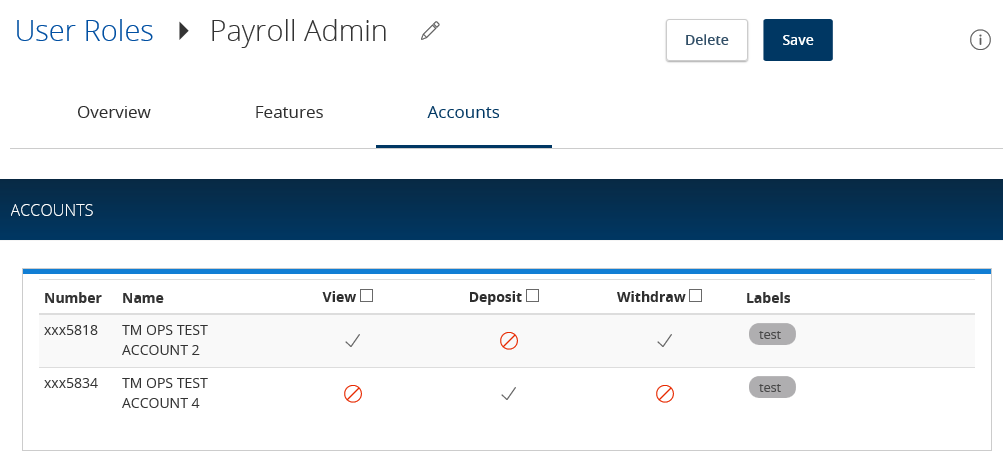
Task: Check the Deposit column select-all checkbox
Action: click(x=532, y=295)
